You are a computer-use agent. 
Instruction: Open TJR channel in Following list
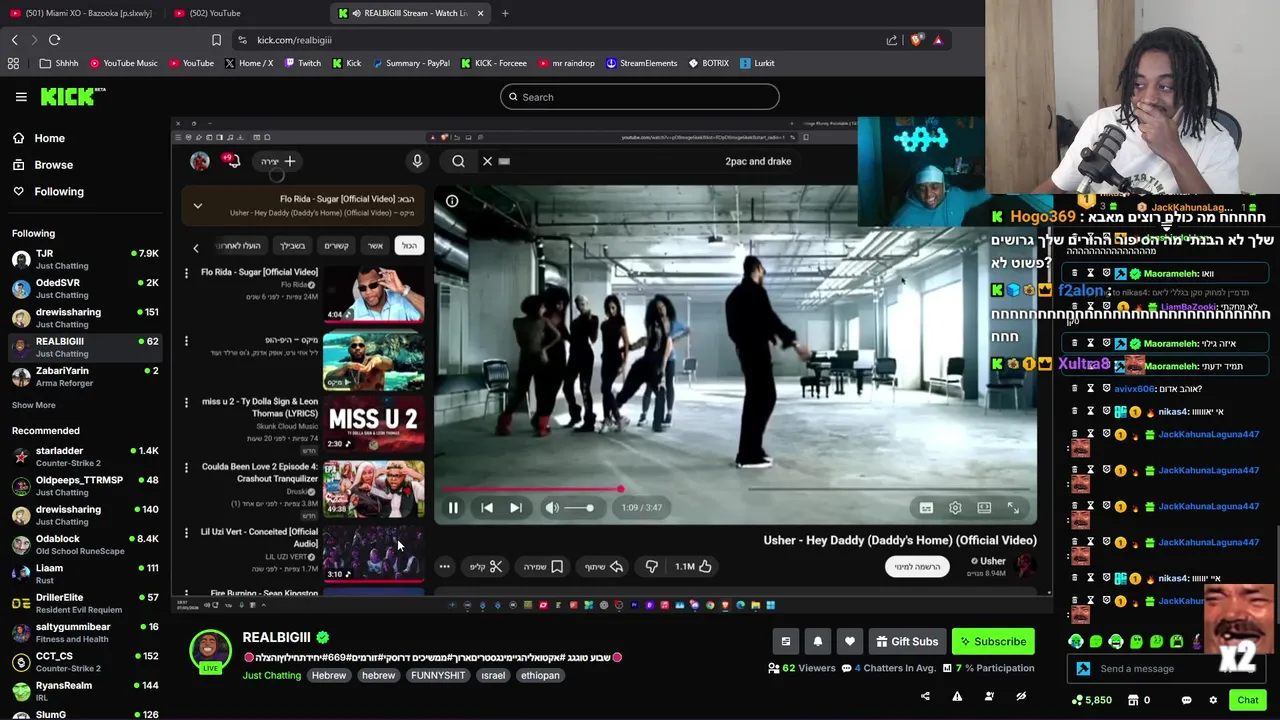pyautogui.click(x=86, y=259)
